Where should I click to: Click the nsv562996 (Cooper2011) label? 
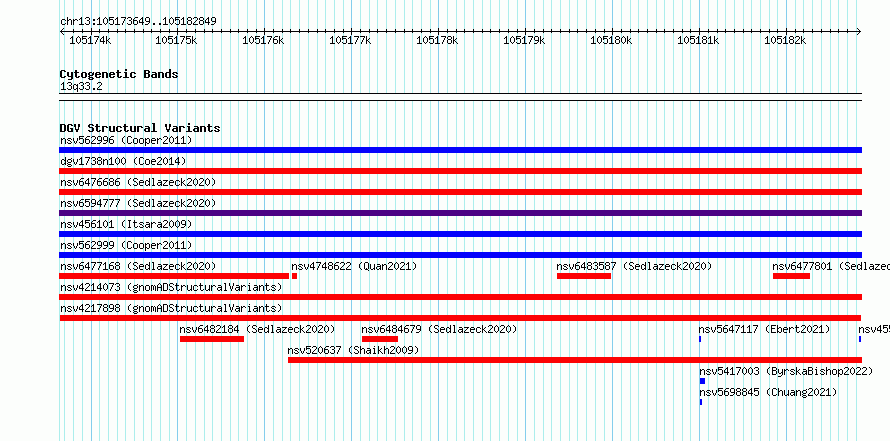pyautogui.click(x=126, y=140)
